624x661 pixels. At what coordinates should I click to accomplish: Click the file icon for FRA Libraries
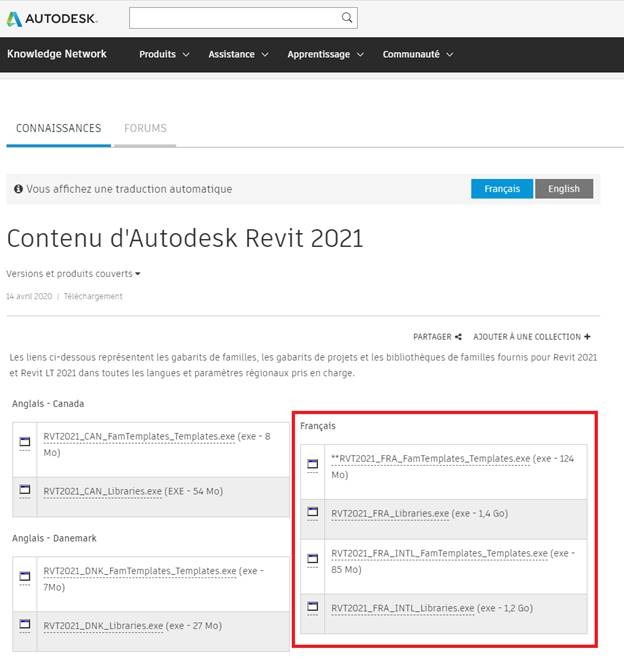coord(312,512)
